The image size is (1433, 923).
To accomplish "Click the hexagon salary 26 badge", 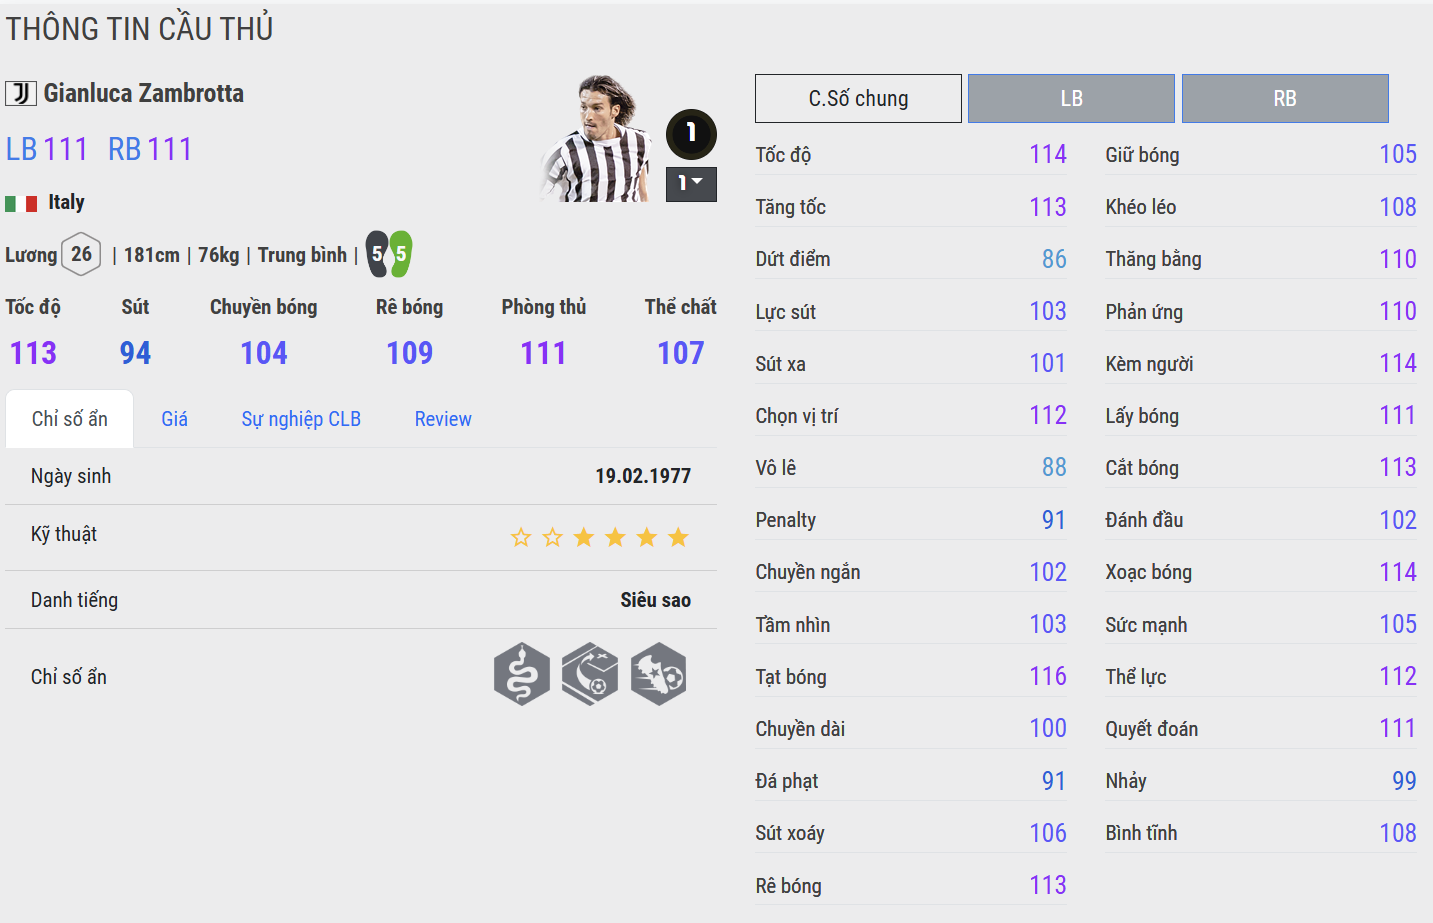I will pyautogui.click(x=81, y=254).
